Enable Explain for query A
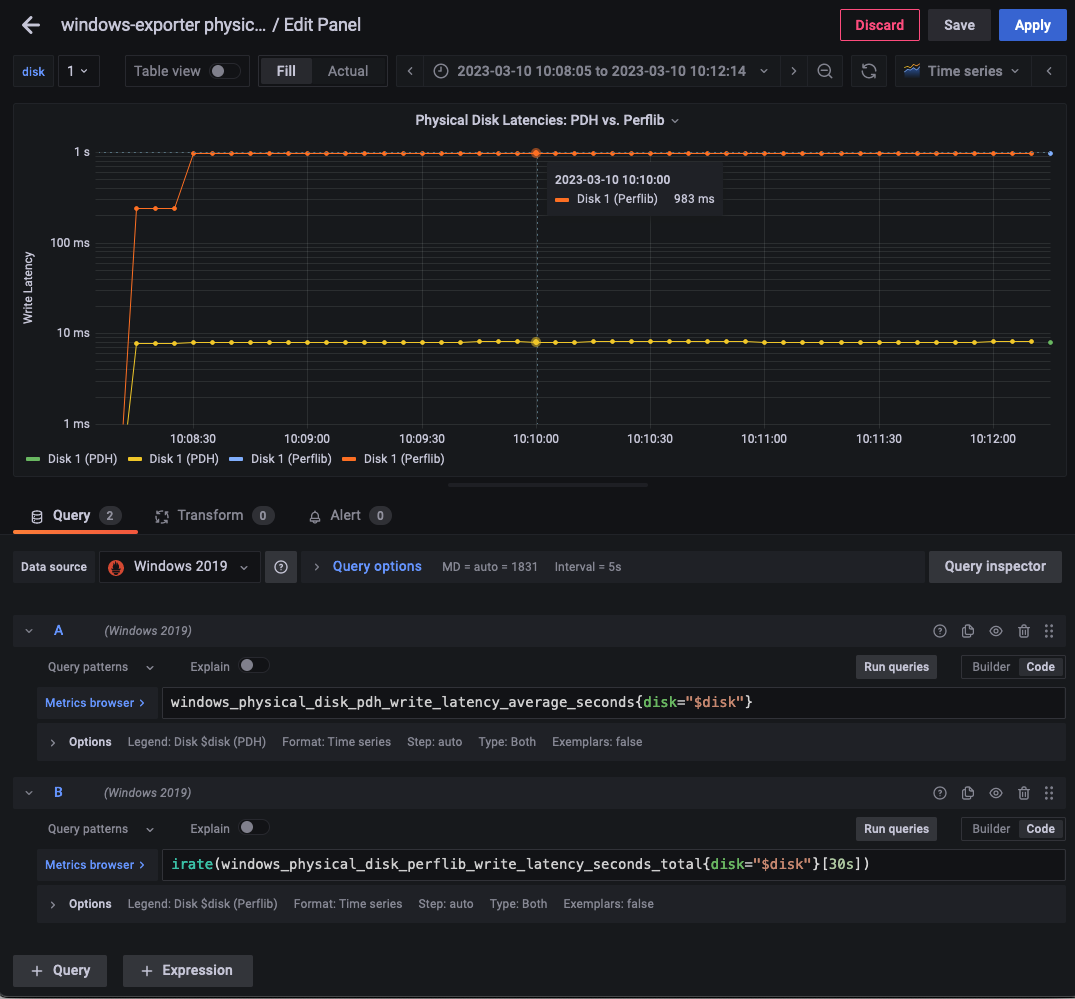Viewport: 1075px width, 999px height. pos(253,666)
